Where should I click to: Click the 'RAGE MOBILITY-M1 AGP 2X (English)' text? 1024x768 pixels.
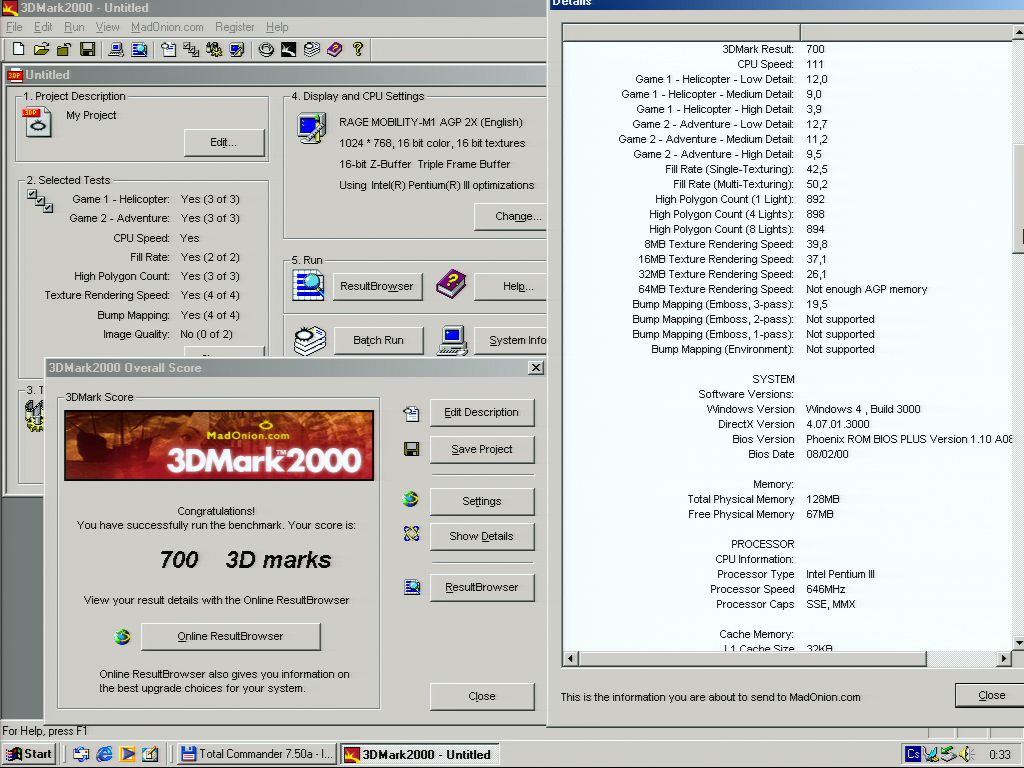tap(430, 122)
